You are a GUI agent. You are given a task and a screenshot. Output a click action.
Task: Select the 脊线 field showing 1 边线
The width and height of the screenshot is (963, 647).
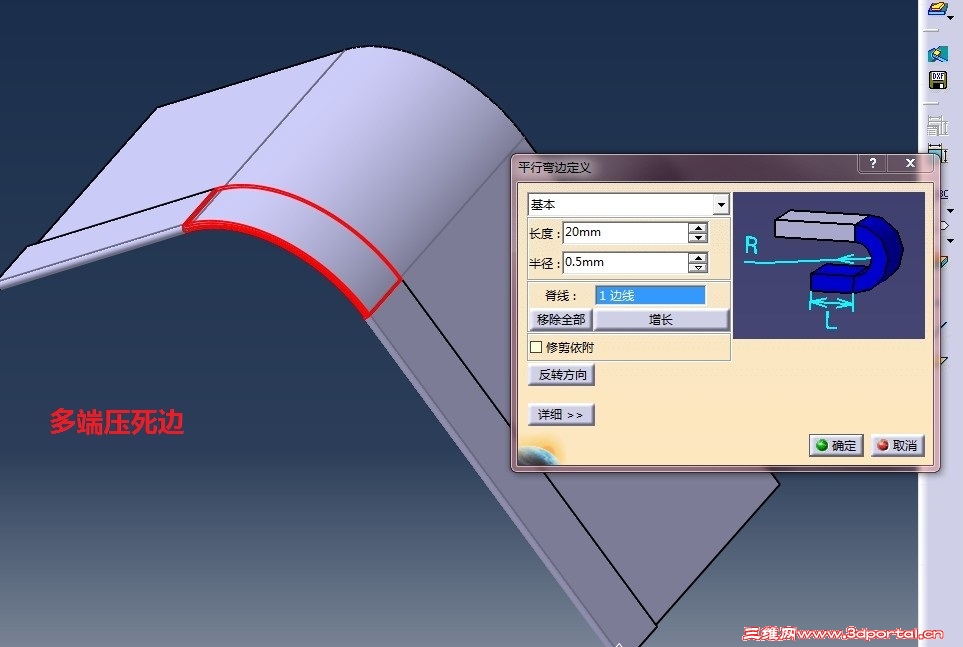pos(650,296)
